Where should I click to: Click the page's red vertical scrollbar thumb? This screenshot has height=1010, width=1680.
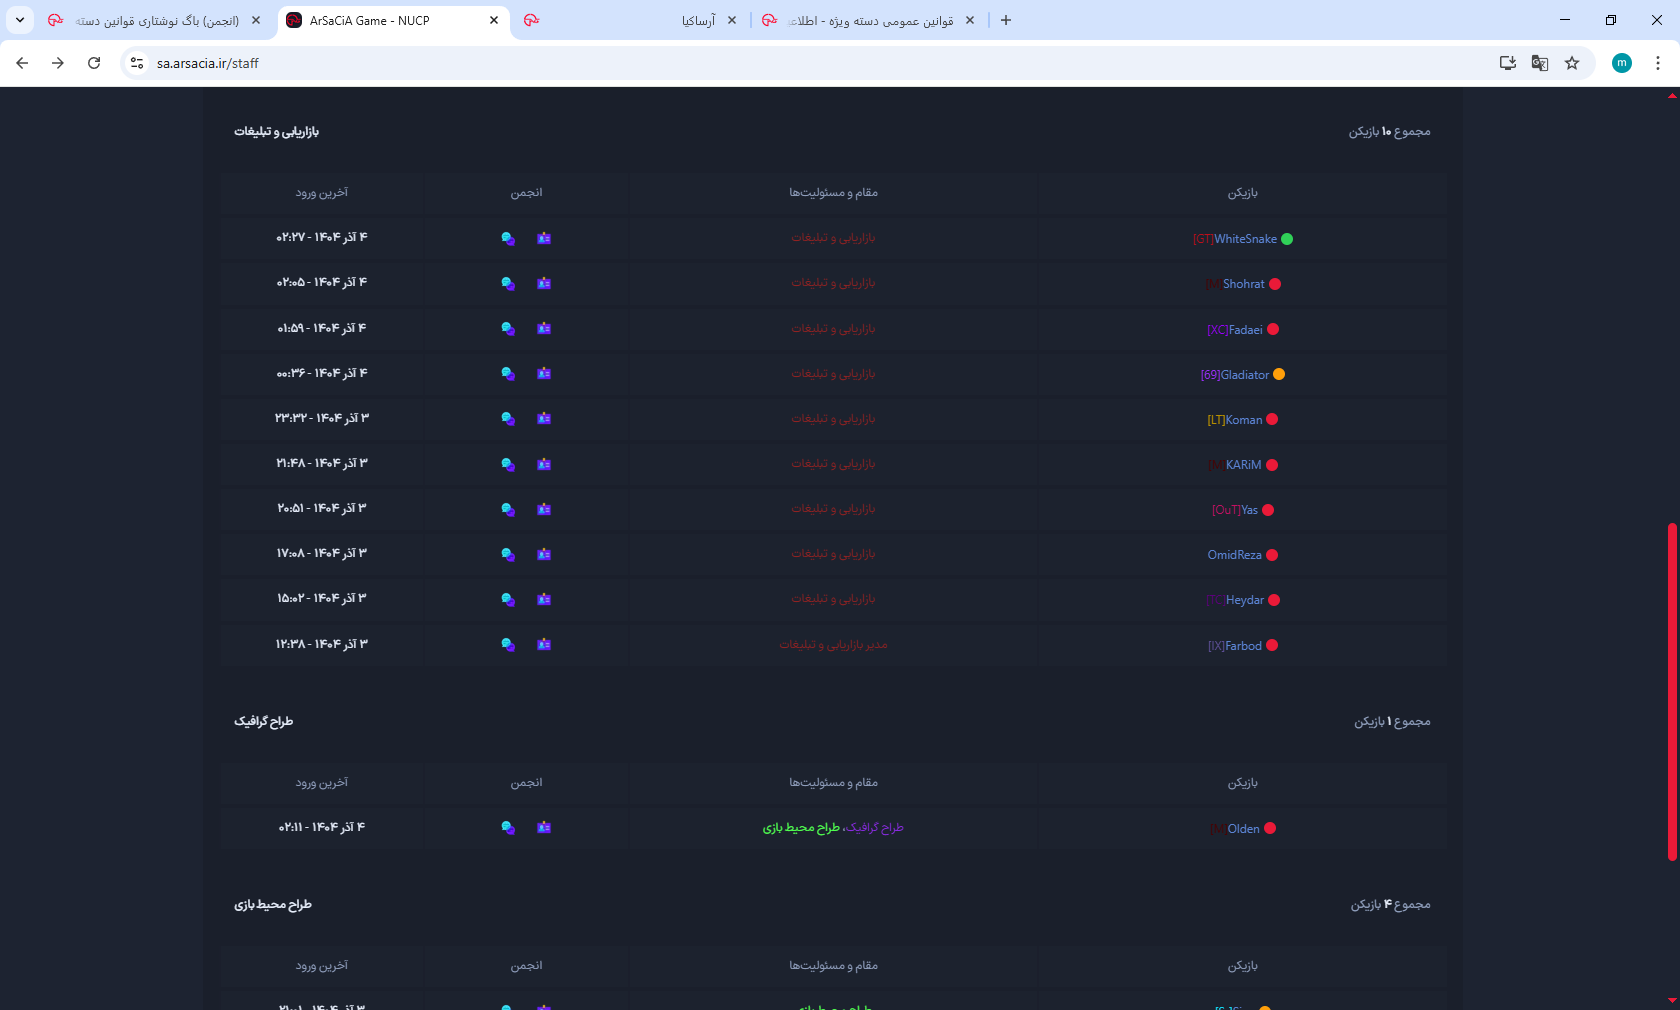click(1671, 690)
